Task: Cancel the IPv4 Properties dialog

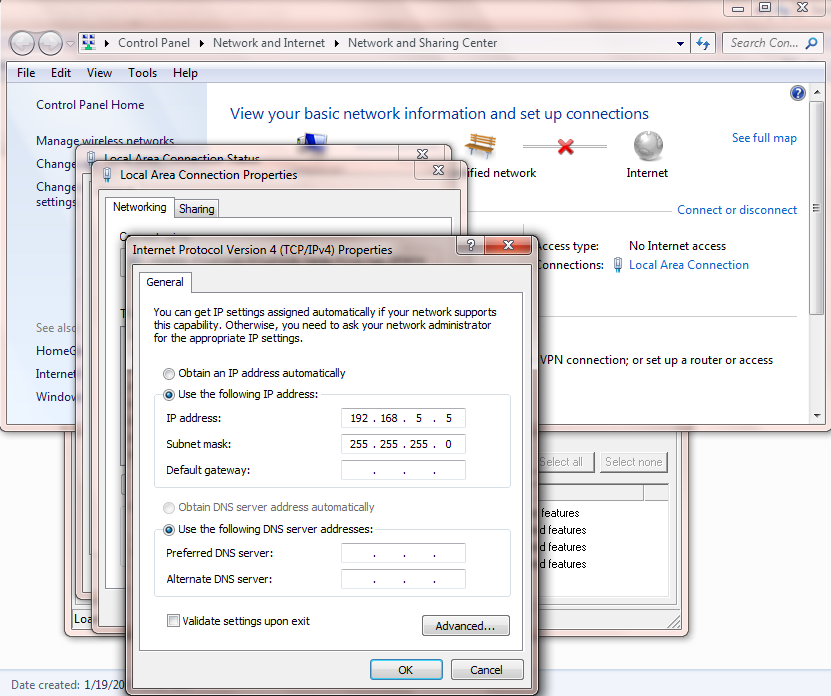Action: pyautogui.click(x=487, y=670)
